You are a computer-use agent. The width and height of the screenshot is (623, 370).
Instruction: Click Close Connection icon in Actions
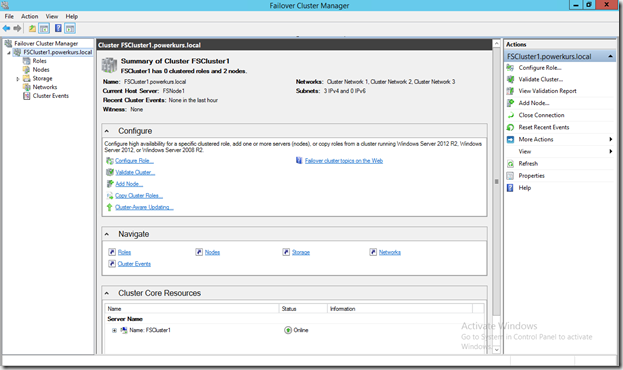pos(510,115)
